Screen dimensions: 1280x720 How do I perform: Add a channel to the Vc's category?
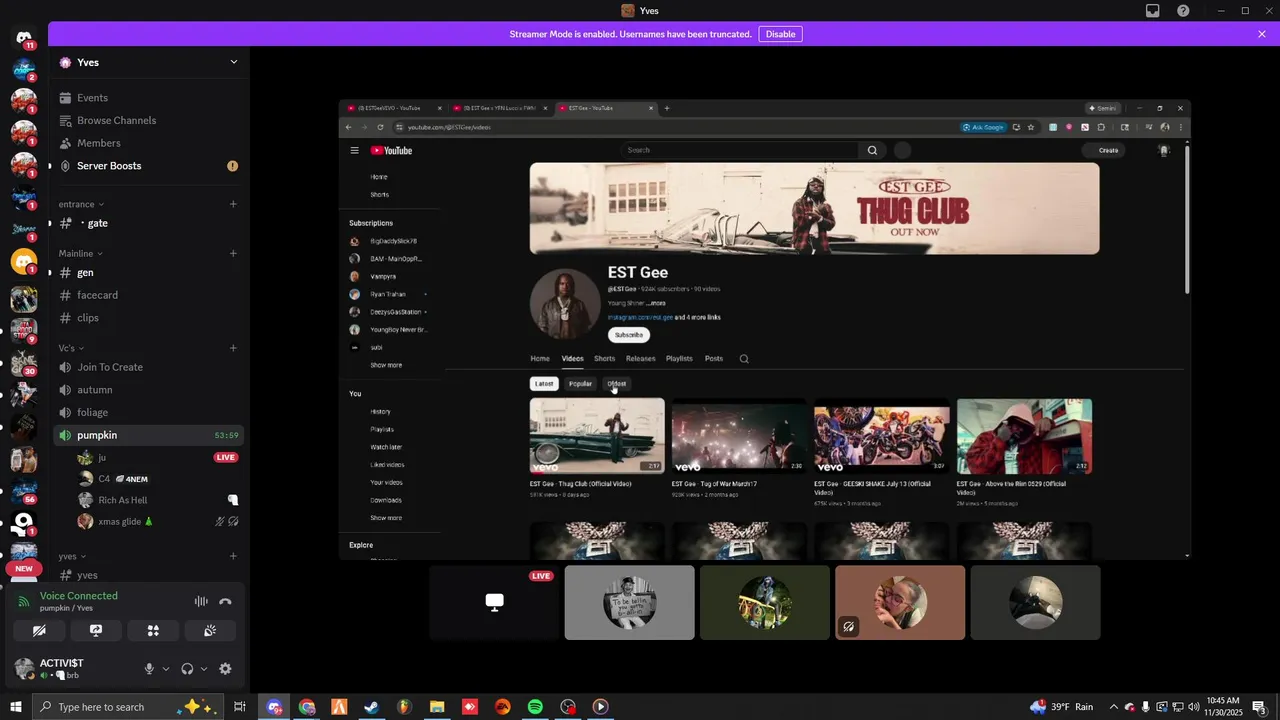click(x=233, y=348)
